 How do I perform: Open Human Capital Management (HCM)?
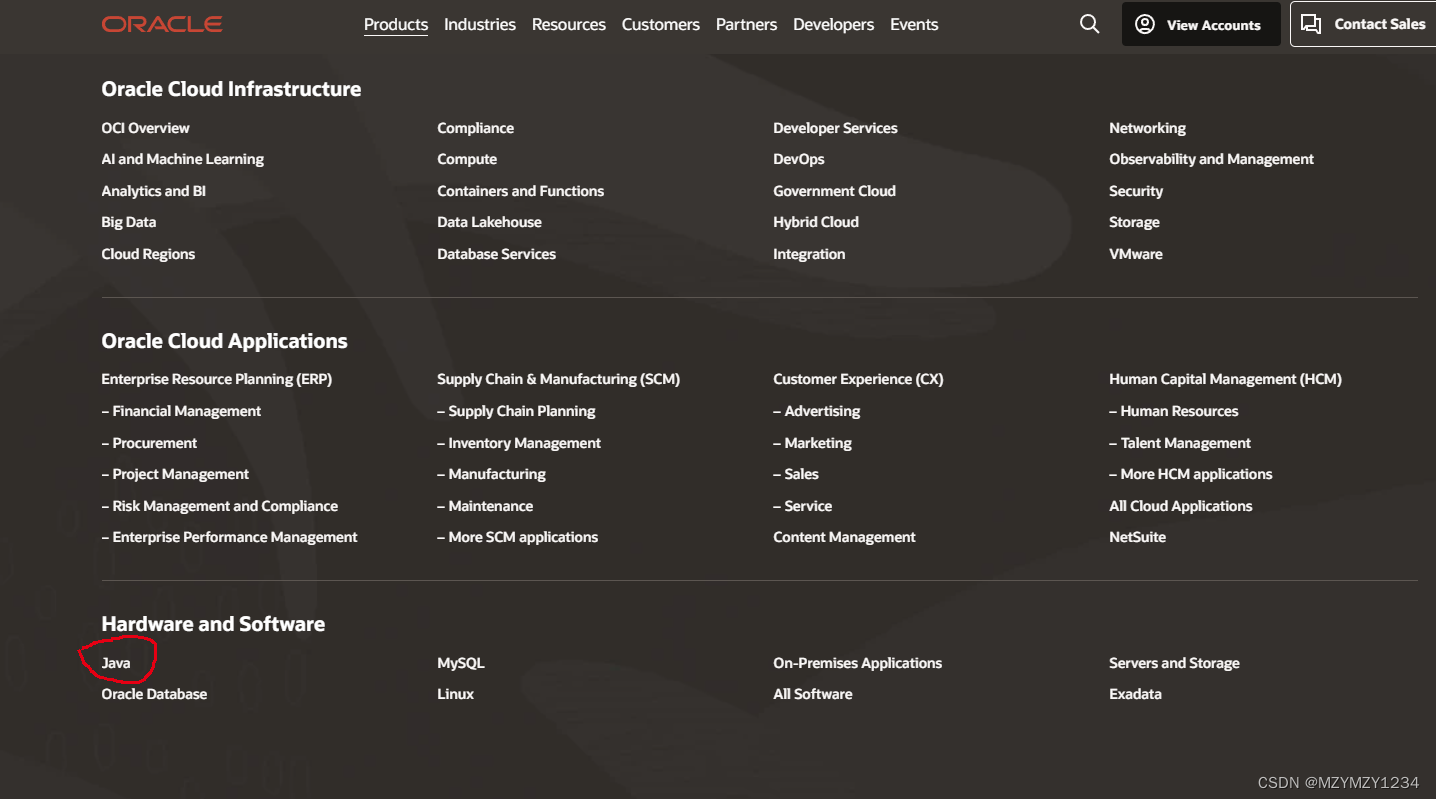pos(1226,379)
